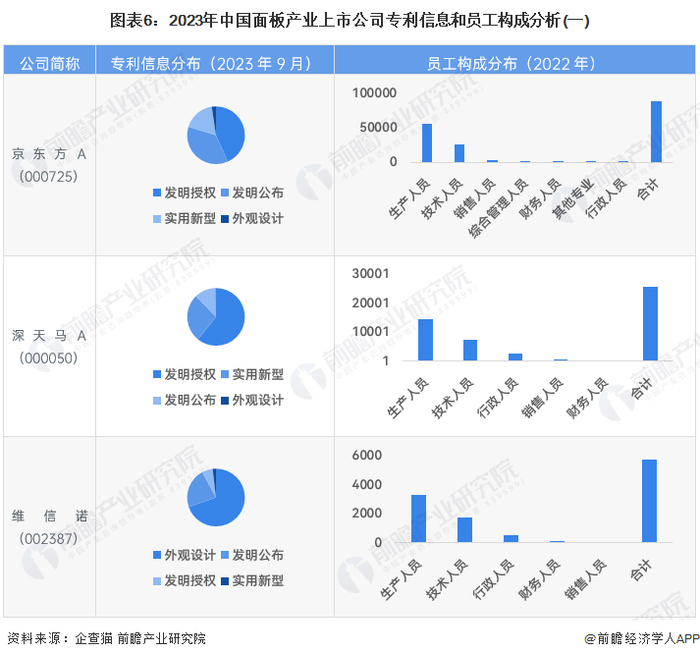Click the 50000 axis value
The height and width of the screenshot is (659, 700).
pyautogui.click(x=378, y=127)
